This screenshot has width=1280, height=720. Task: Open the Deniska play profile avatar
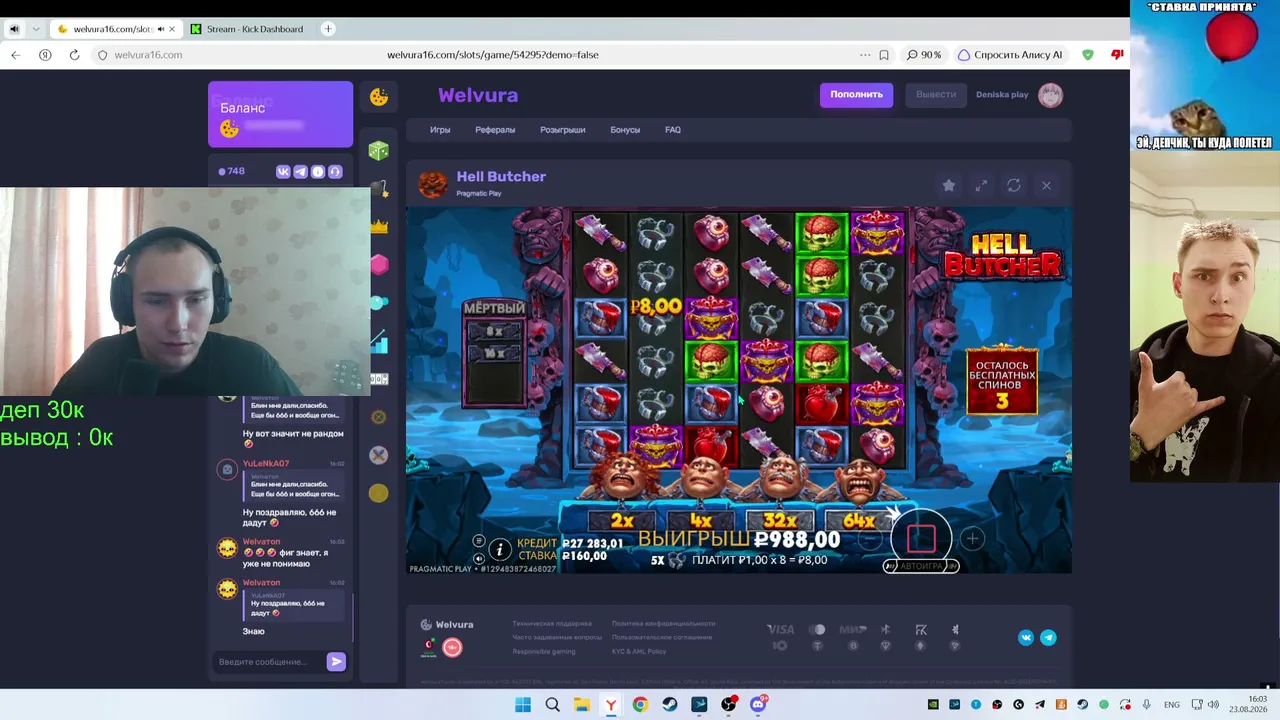(x=1050, y=95)
